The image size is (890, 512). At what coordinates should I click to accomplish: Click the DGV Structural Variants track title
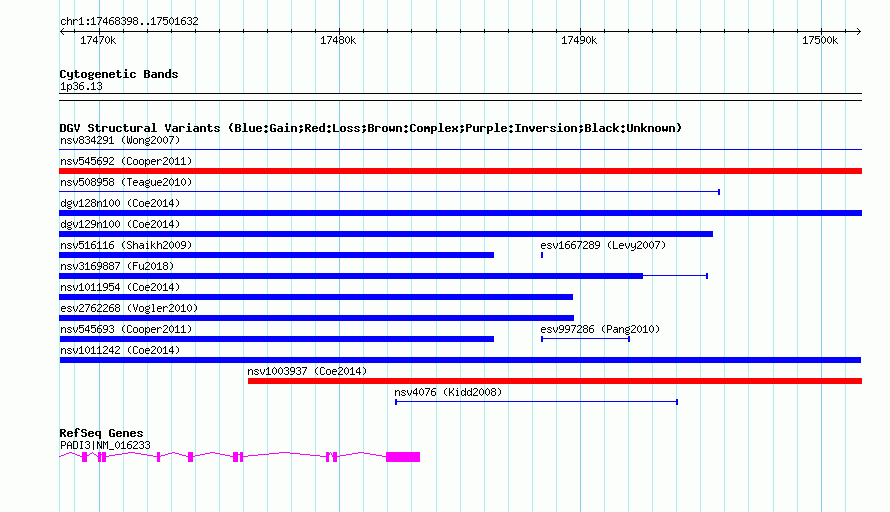click(x=370, y=128)
